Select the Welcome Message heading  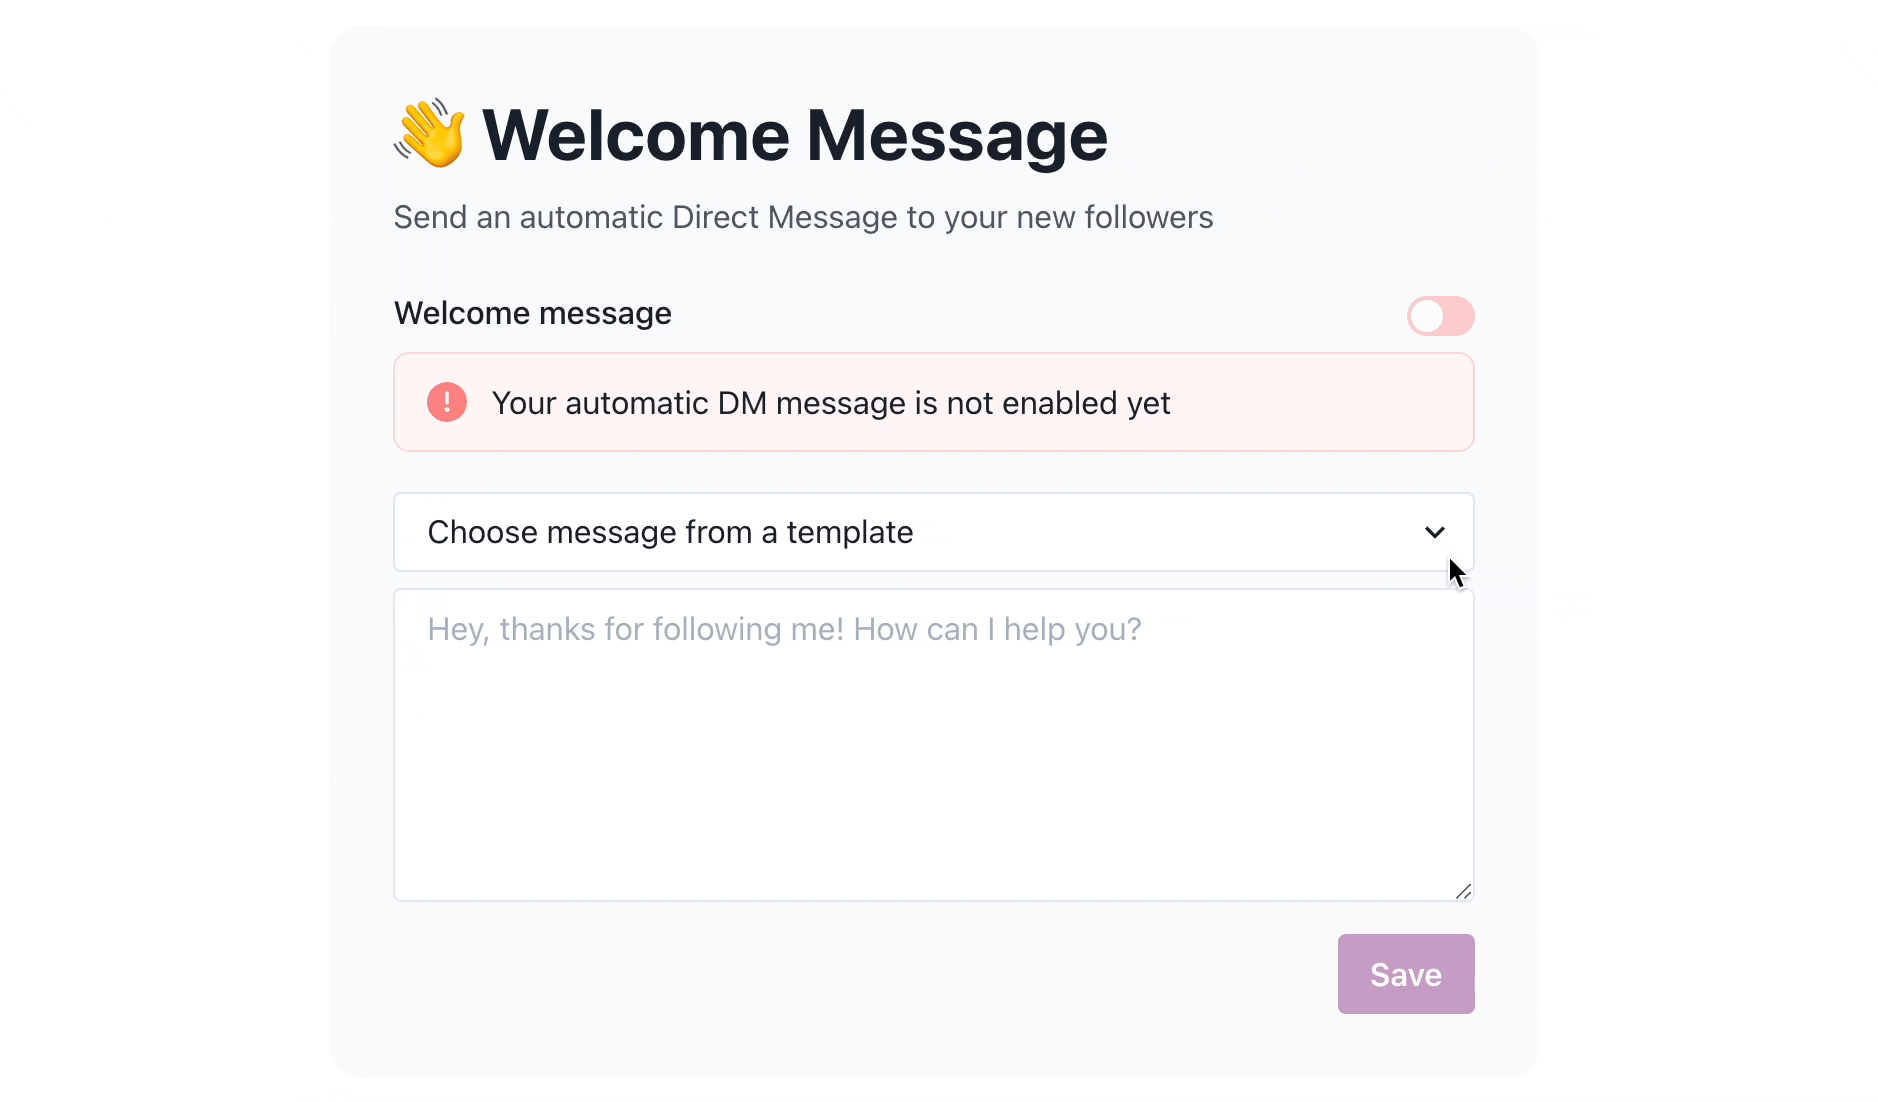795,134
